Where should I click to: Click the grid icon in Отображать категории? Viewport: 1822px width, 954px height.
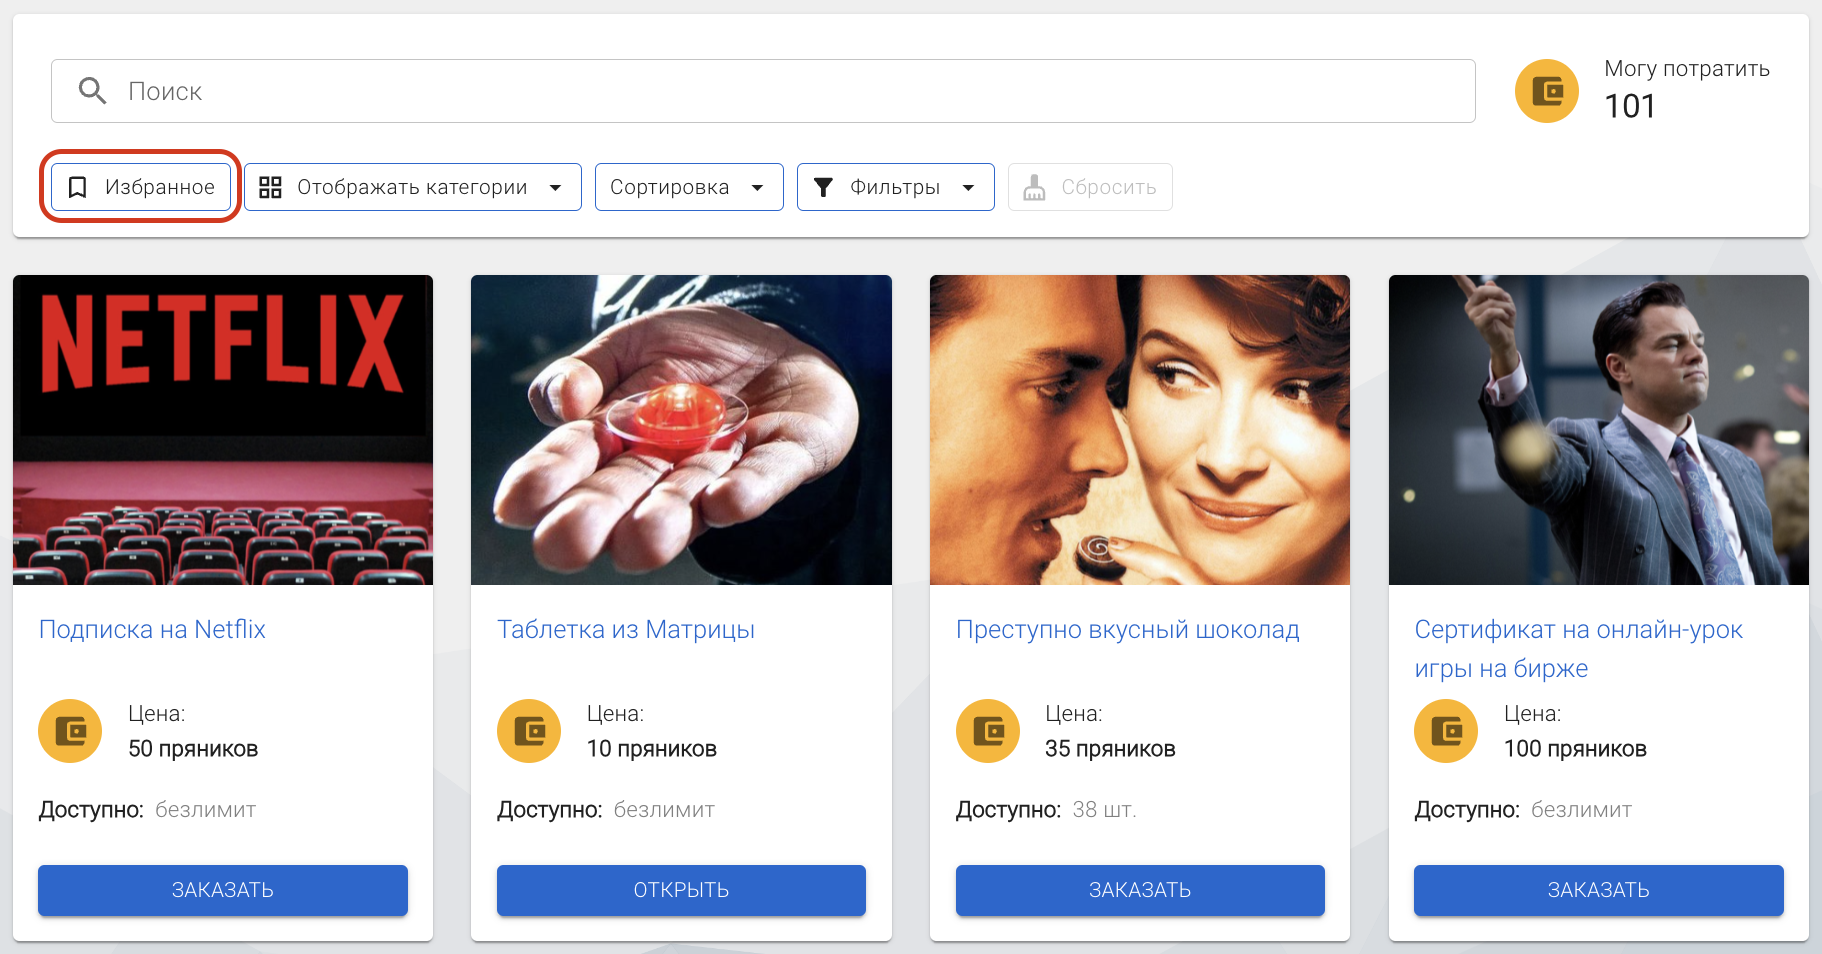pyautogui.click(x=270, y=187)
